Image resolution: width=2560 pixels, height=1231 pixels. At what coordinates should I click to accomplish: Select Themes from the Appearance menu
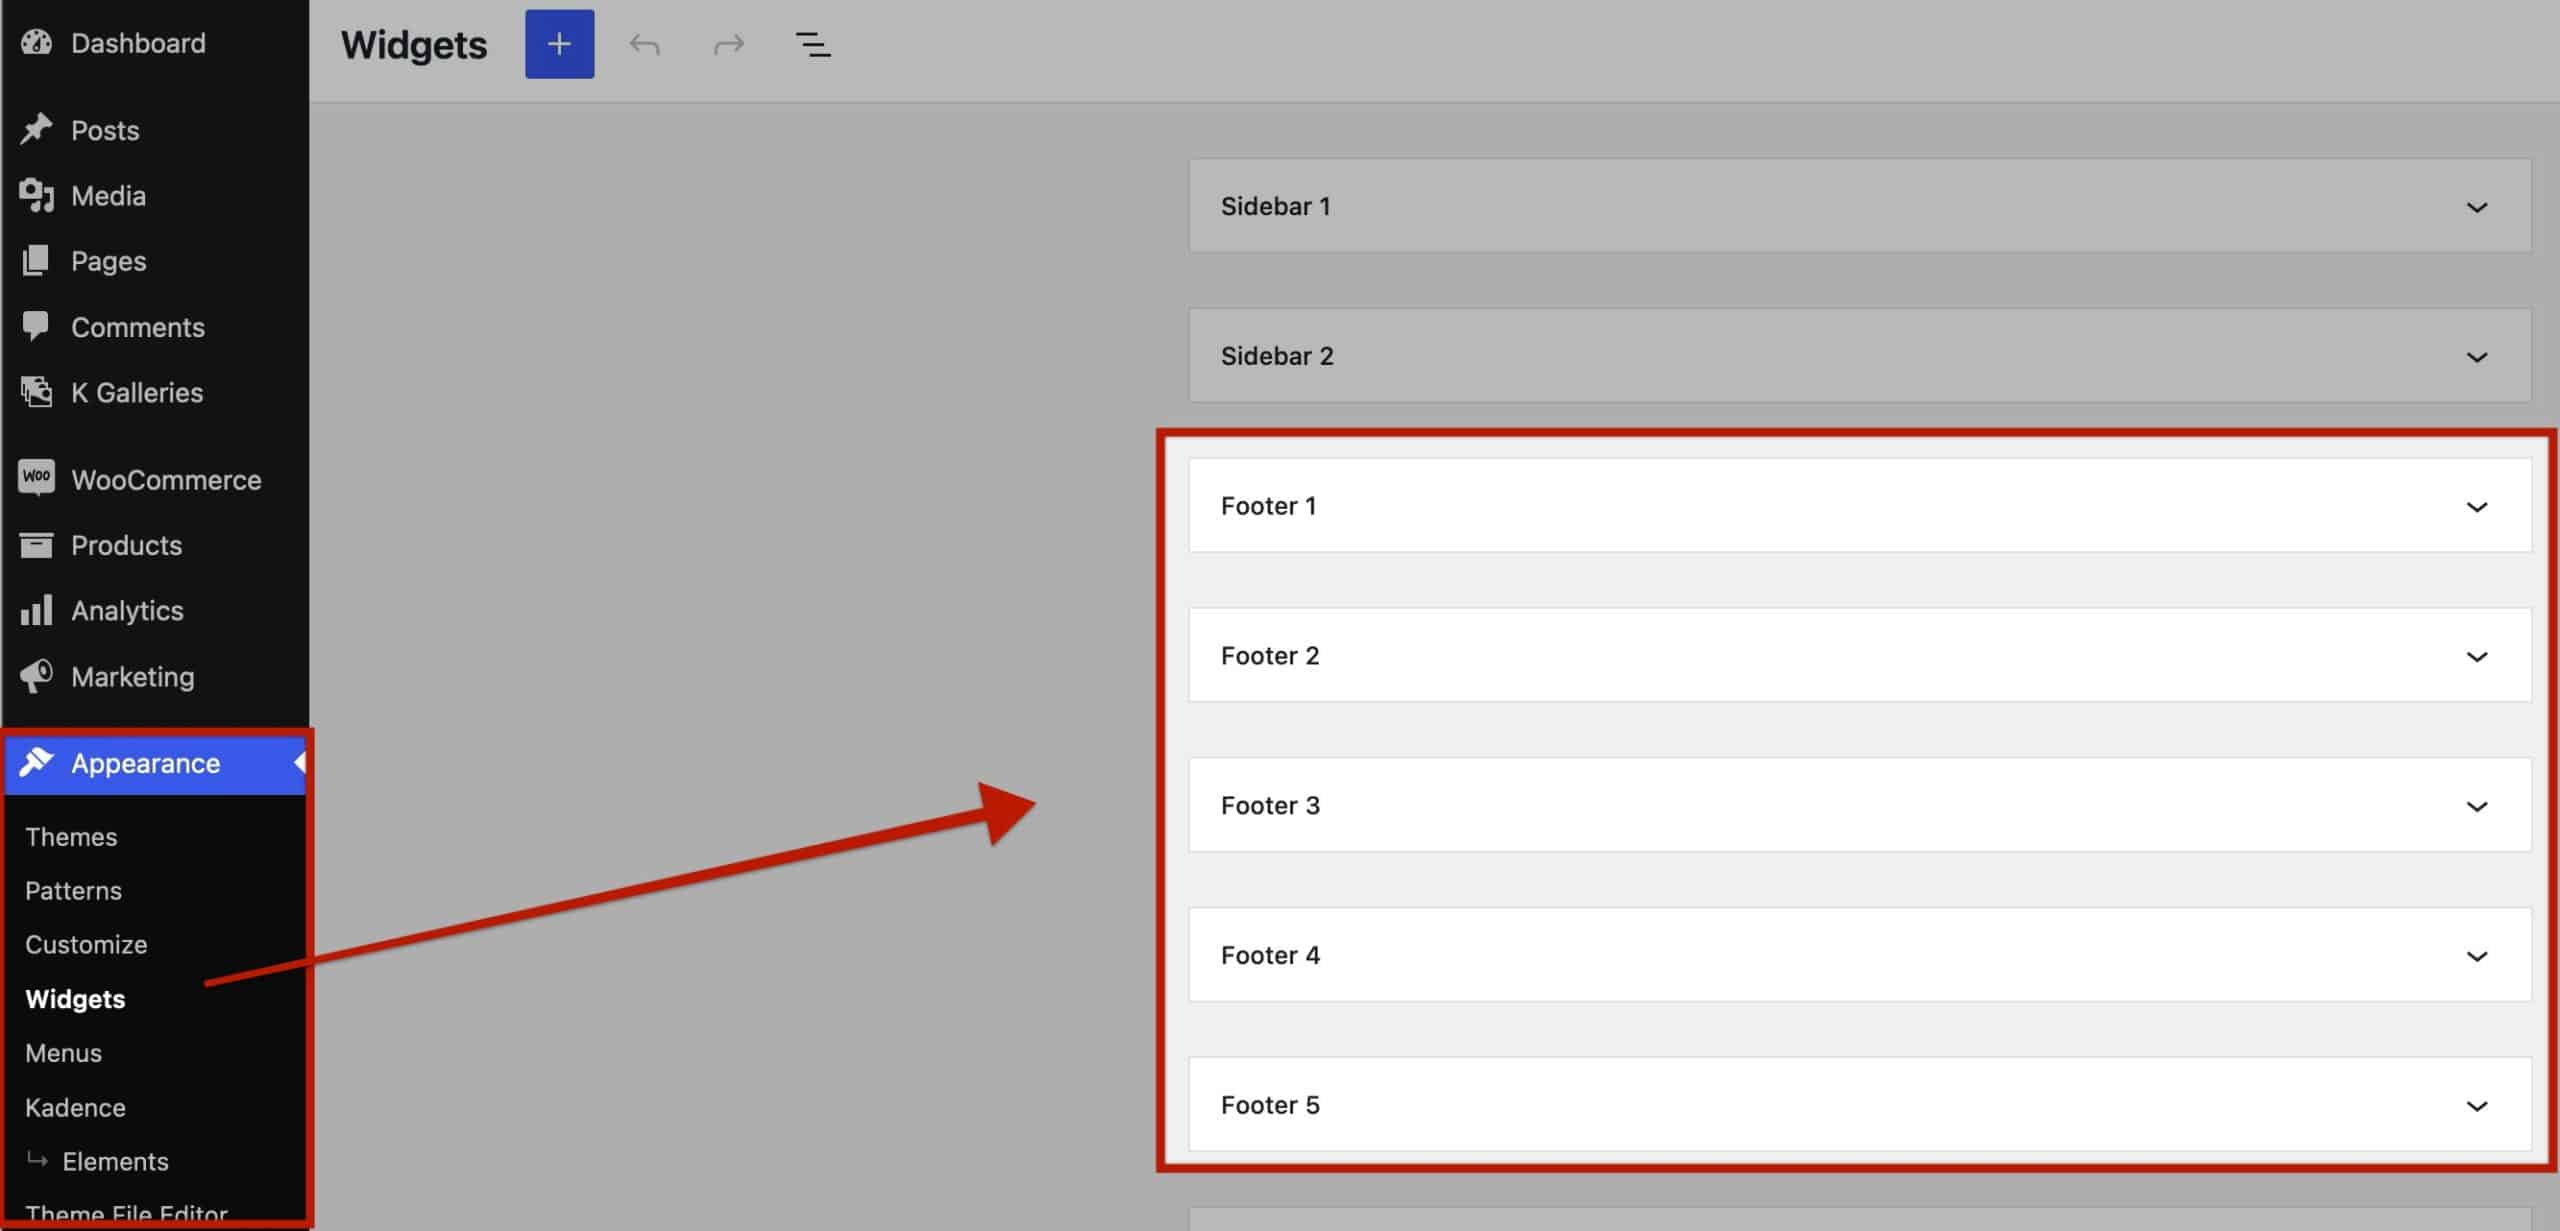(x=71, y=836)
